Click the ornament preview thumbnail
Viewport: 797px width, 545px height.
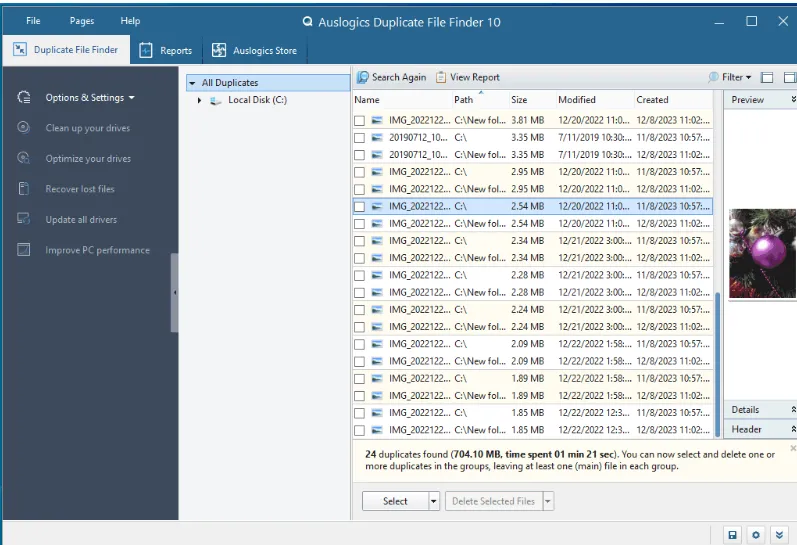click(762, 253)
